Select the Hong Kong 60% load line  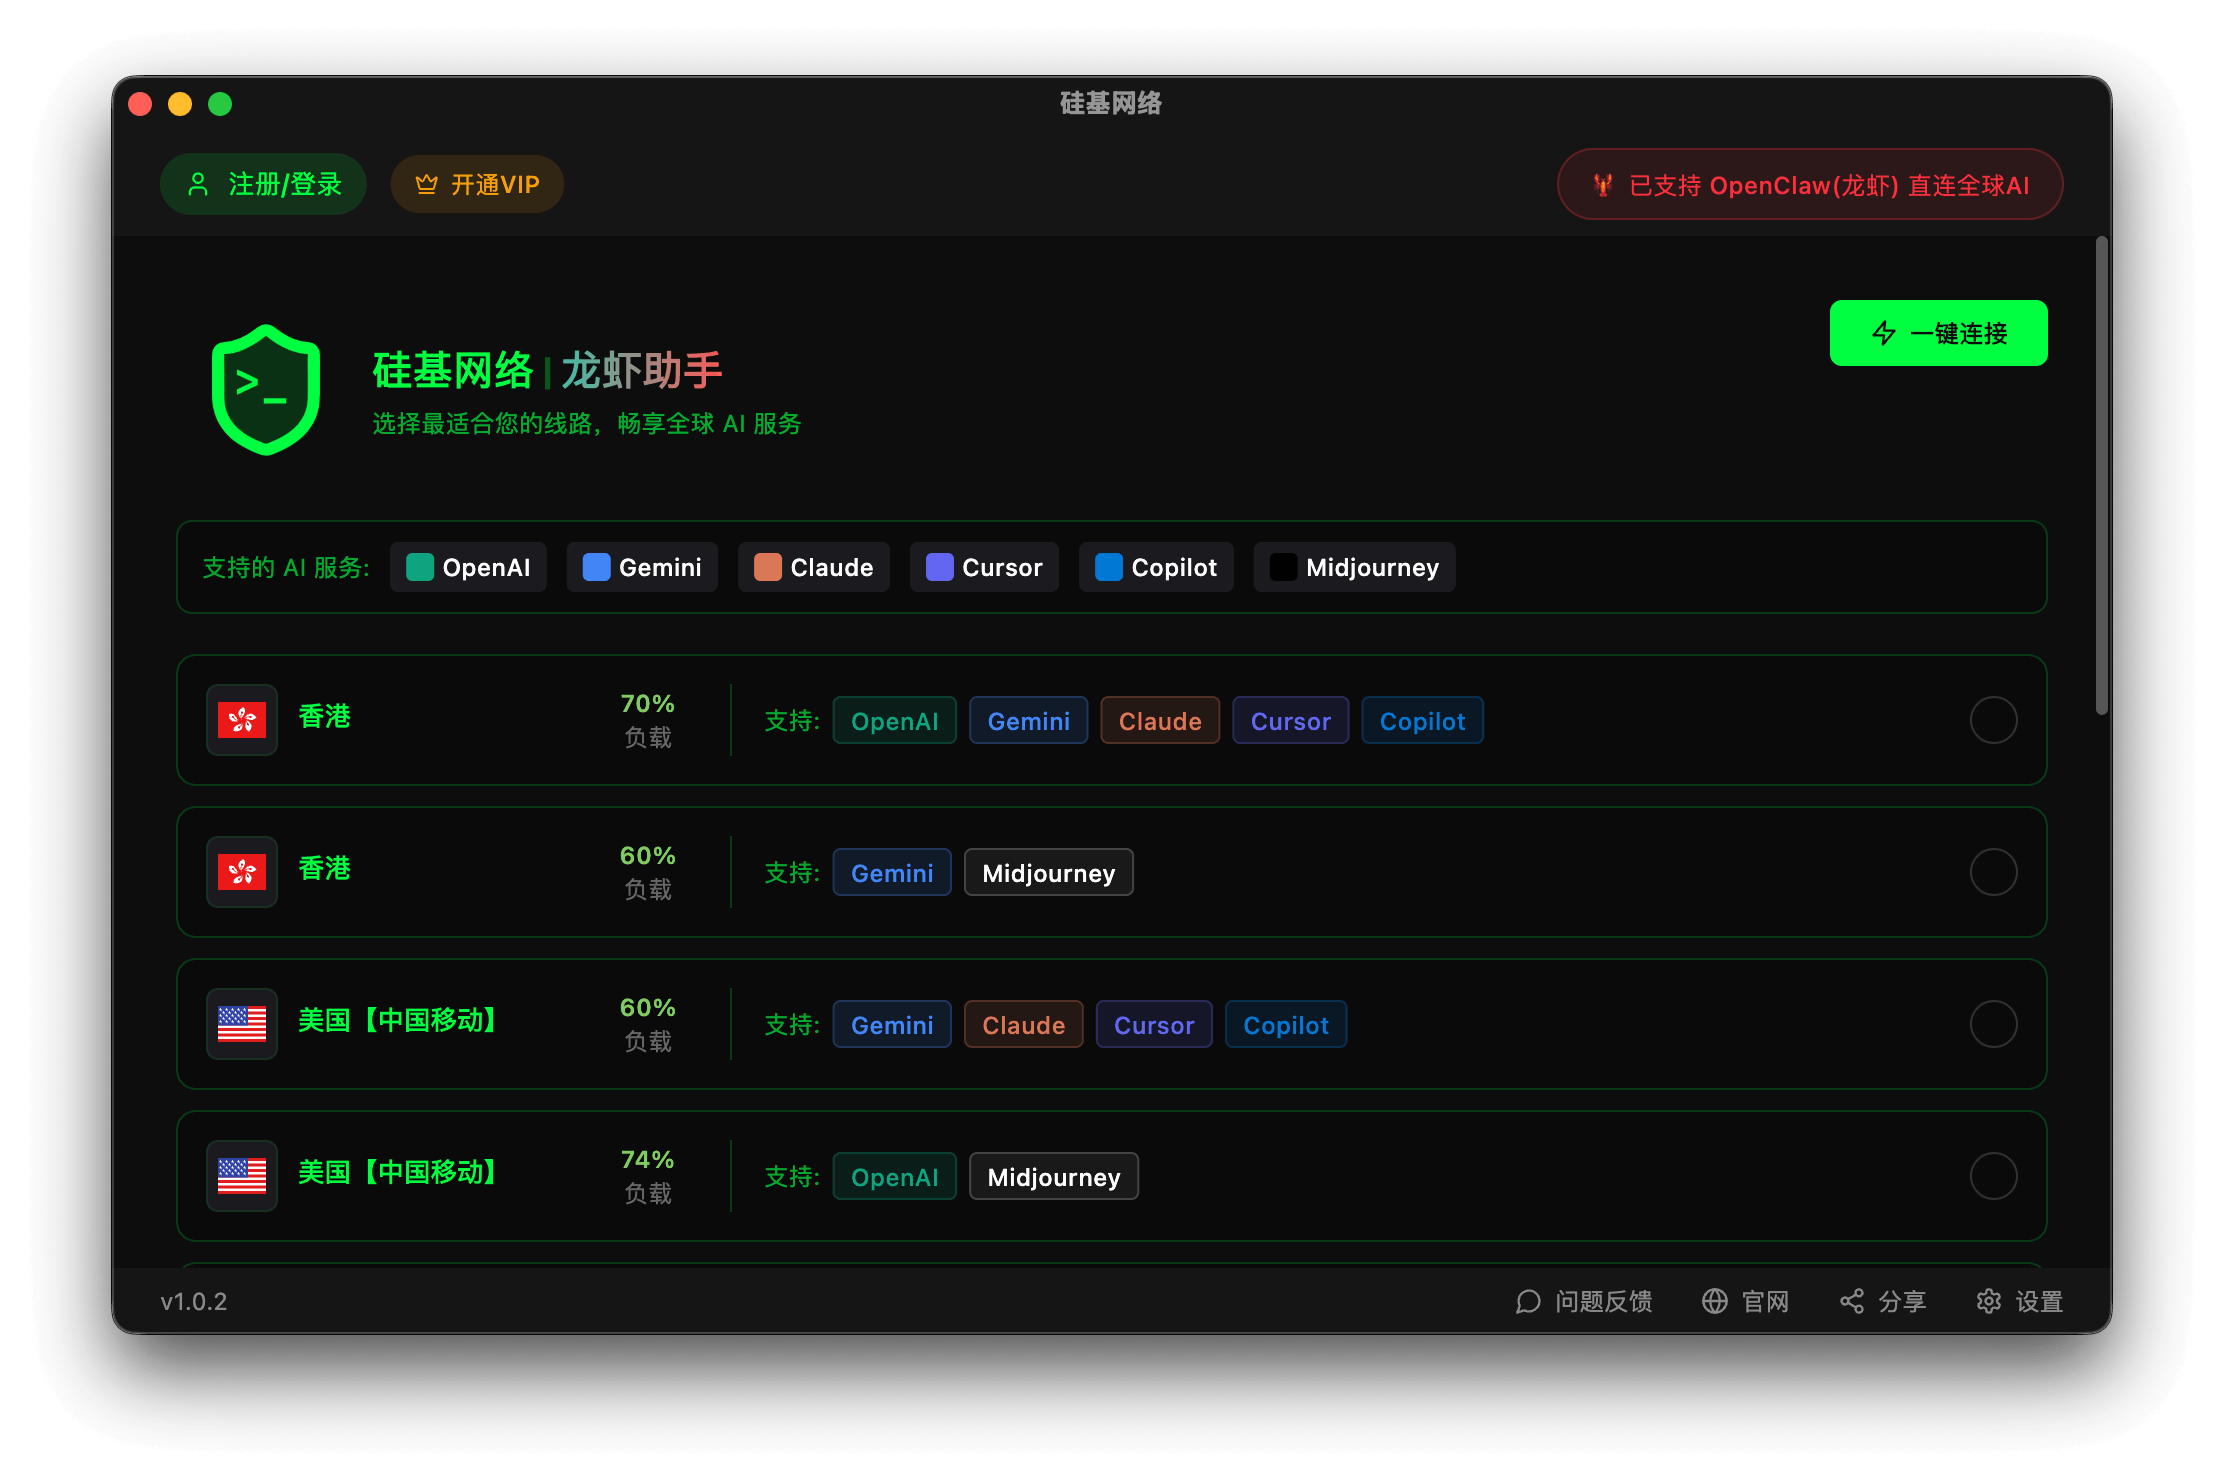tap(1993, 872)
